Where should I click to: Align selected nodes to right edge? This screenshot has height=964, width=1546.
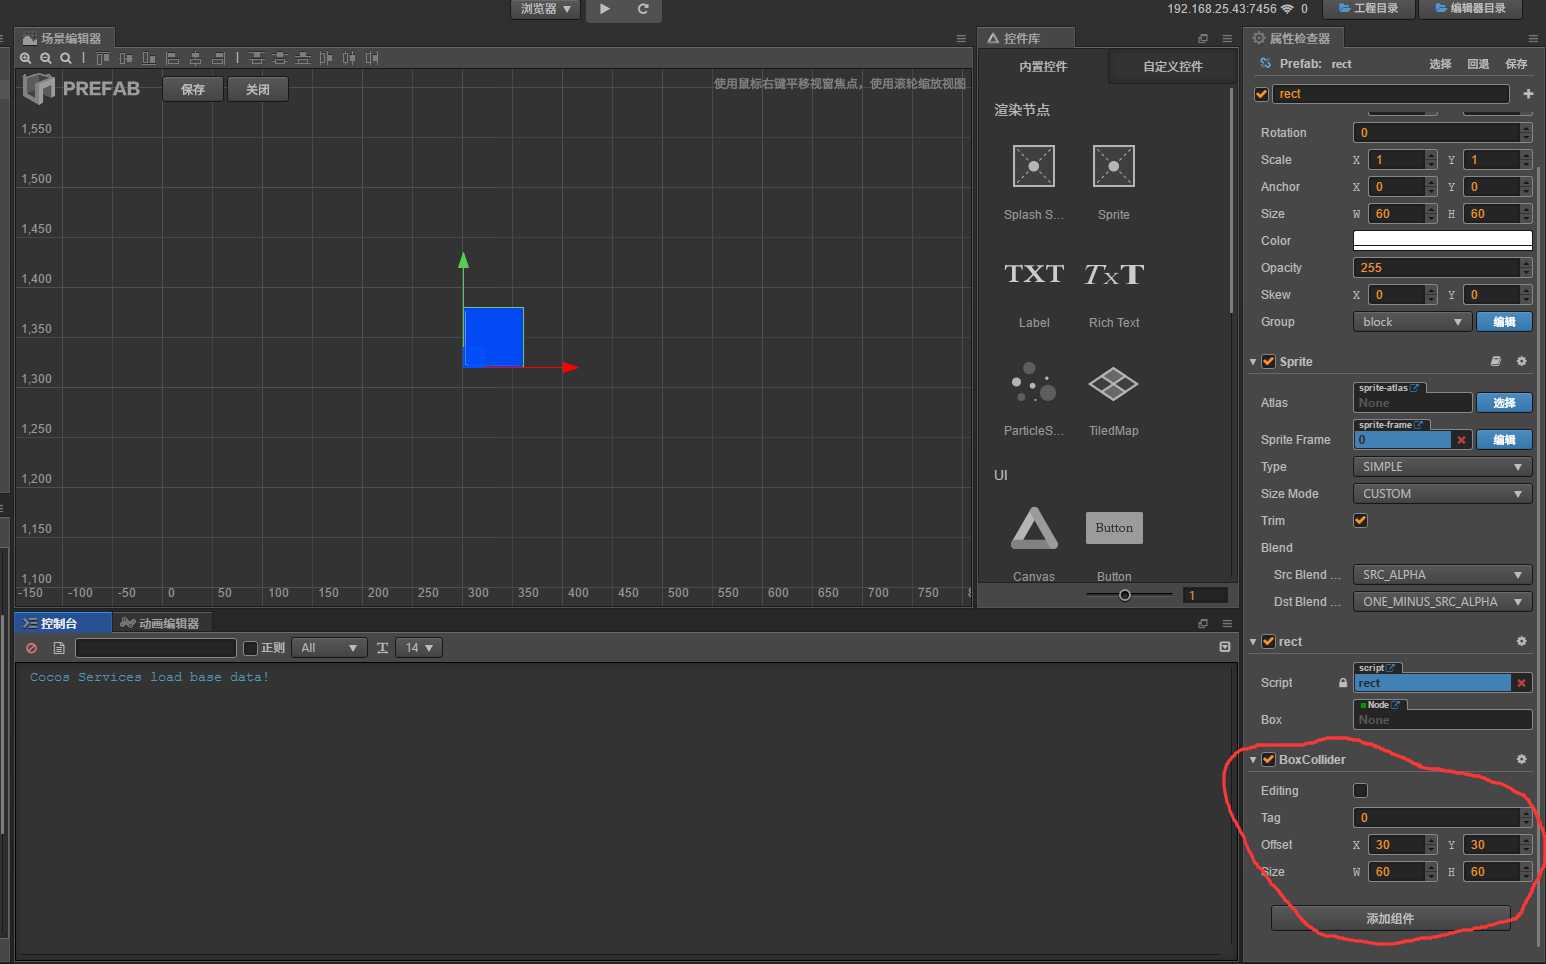click(218, 58)
